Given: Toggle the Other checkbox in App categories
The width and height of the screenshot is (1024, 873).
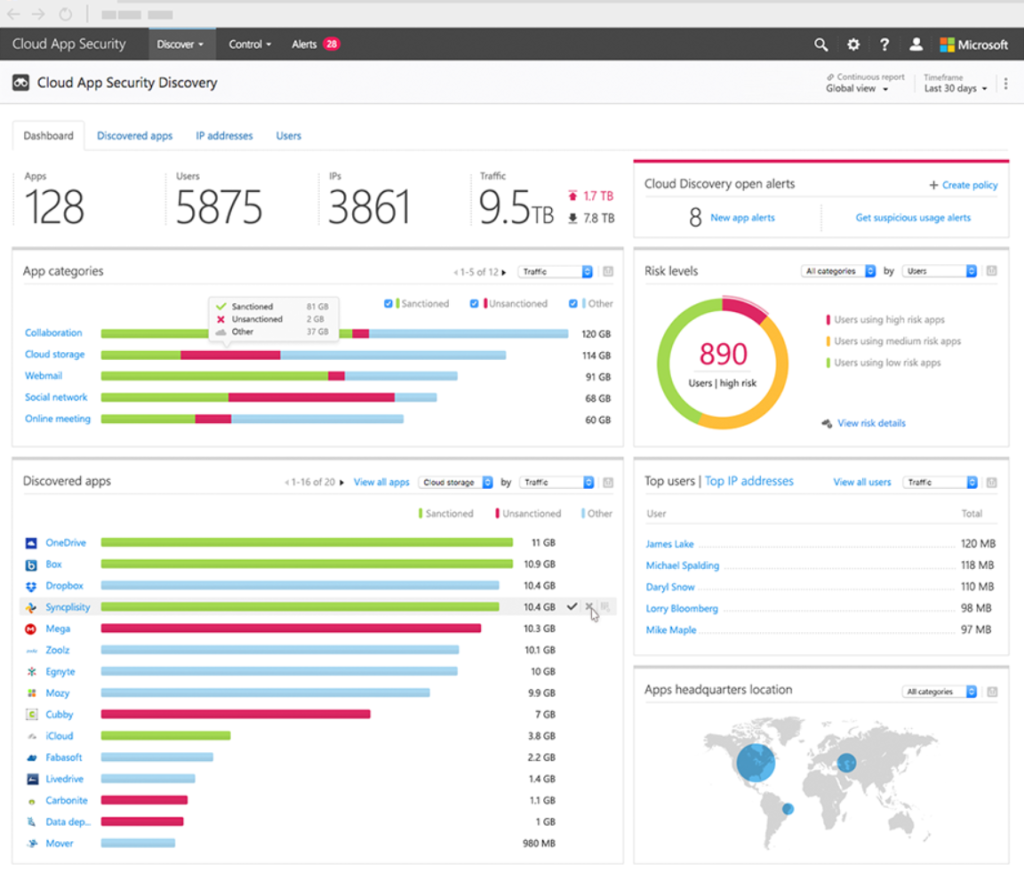Looking at the screenshot, I should (x=573, y=304).
